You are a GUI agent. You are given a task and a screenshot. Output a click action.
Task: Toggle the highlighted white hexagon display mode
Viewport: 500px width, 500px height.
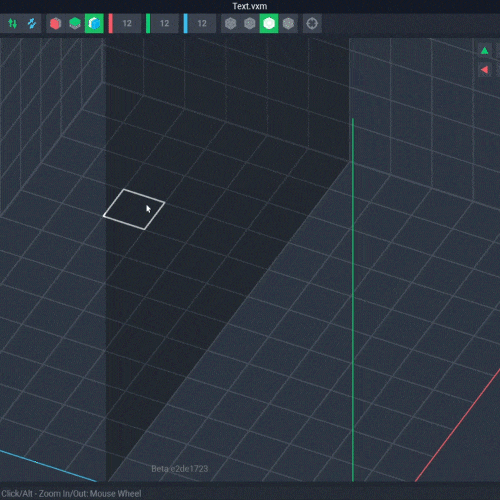click(x=269, y=24)
